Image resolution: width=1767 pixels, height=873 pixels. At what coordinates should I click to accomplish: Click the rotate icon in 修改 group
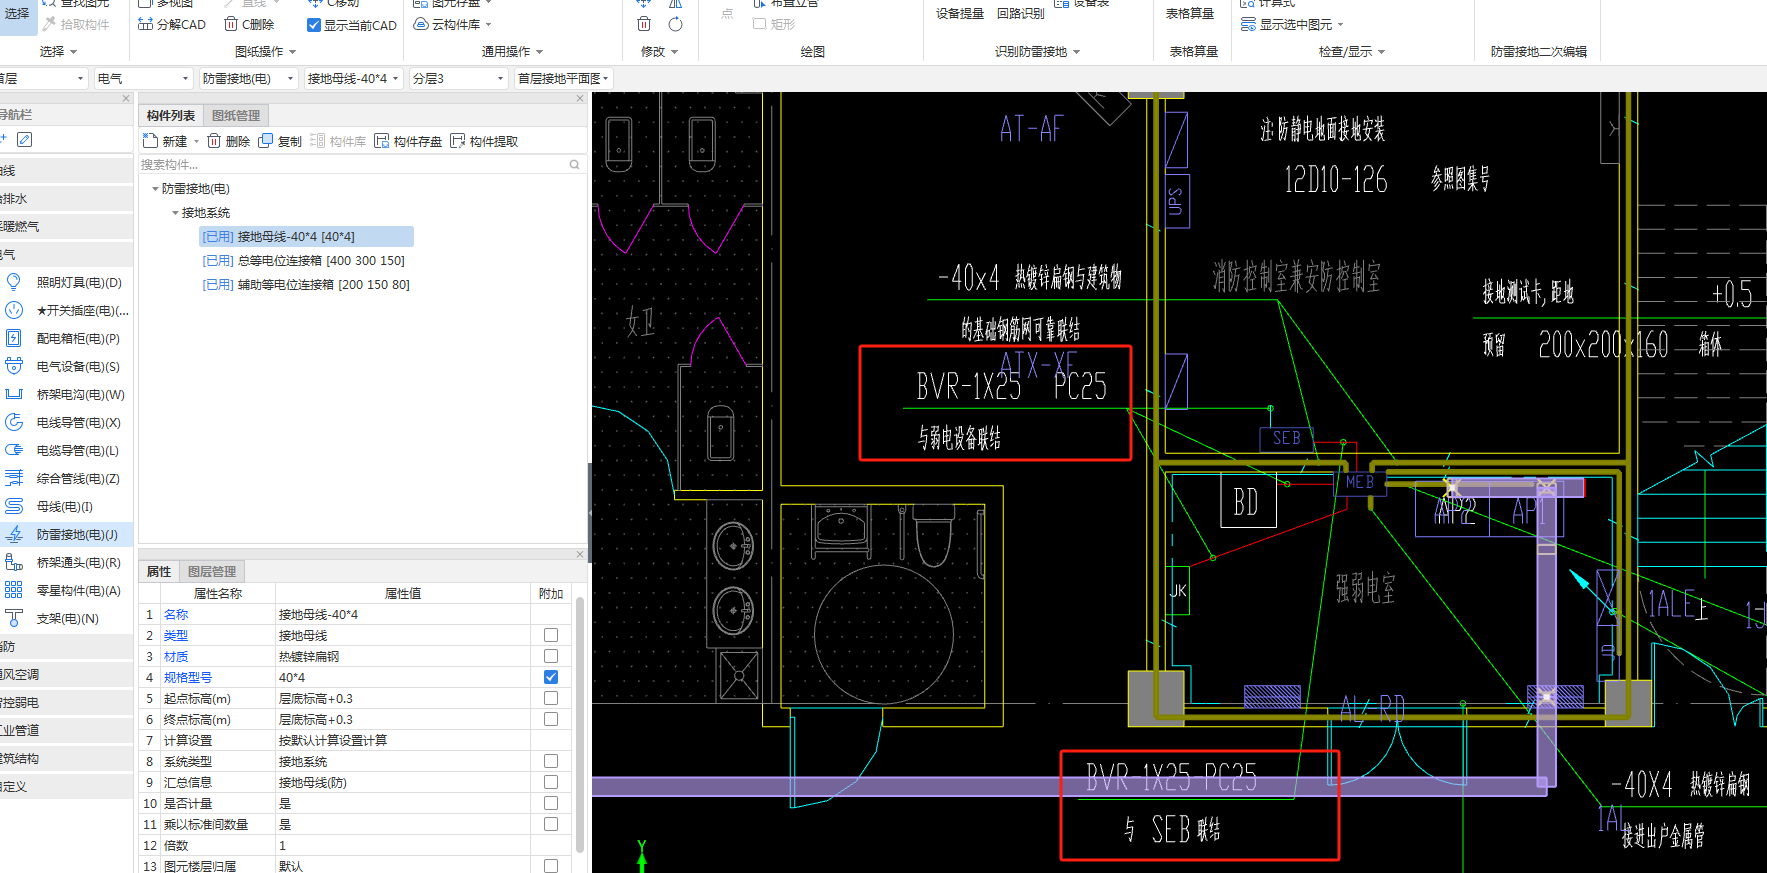click(676, 24)
